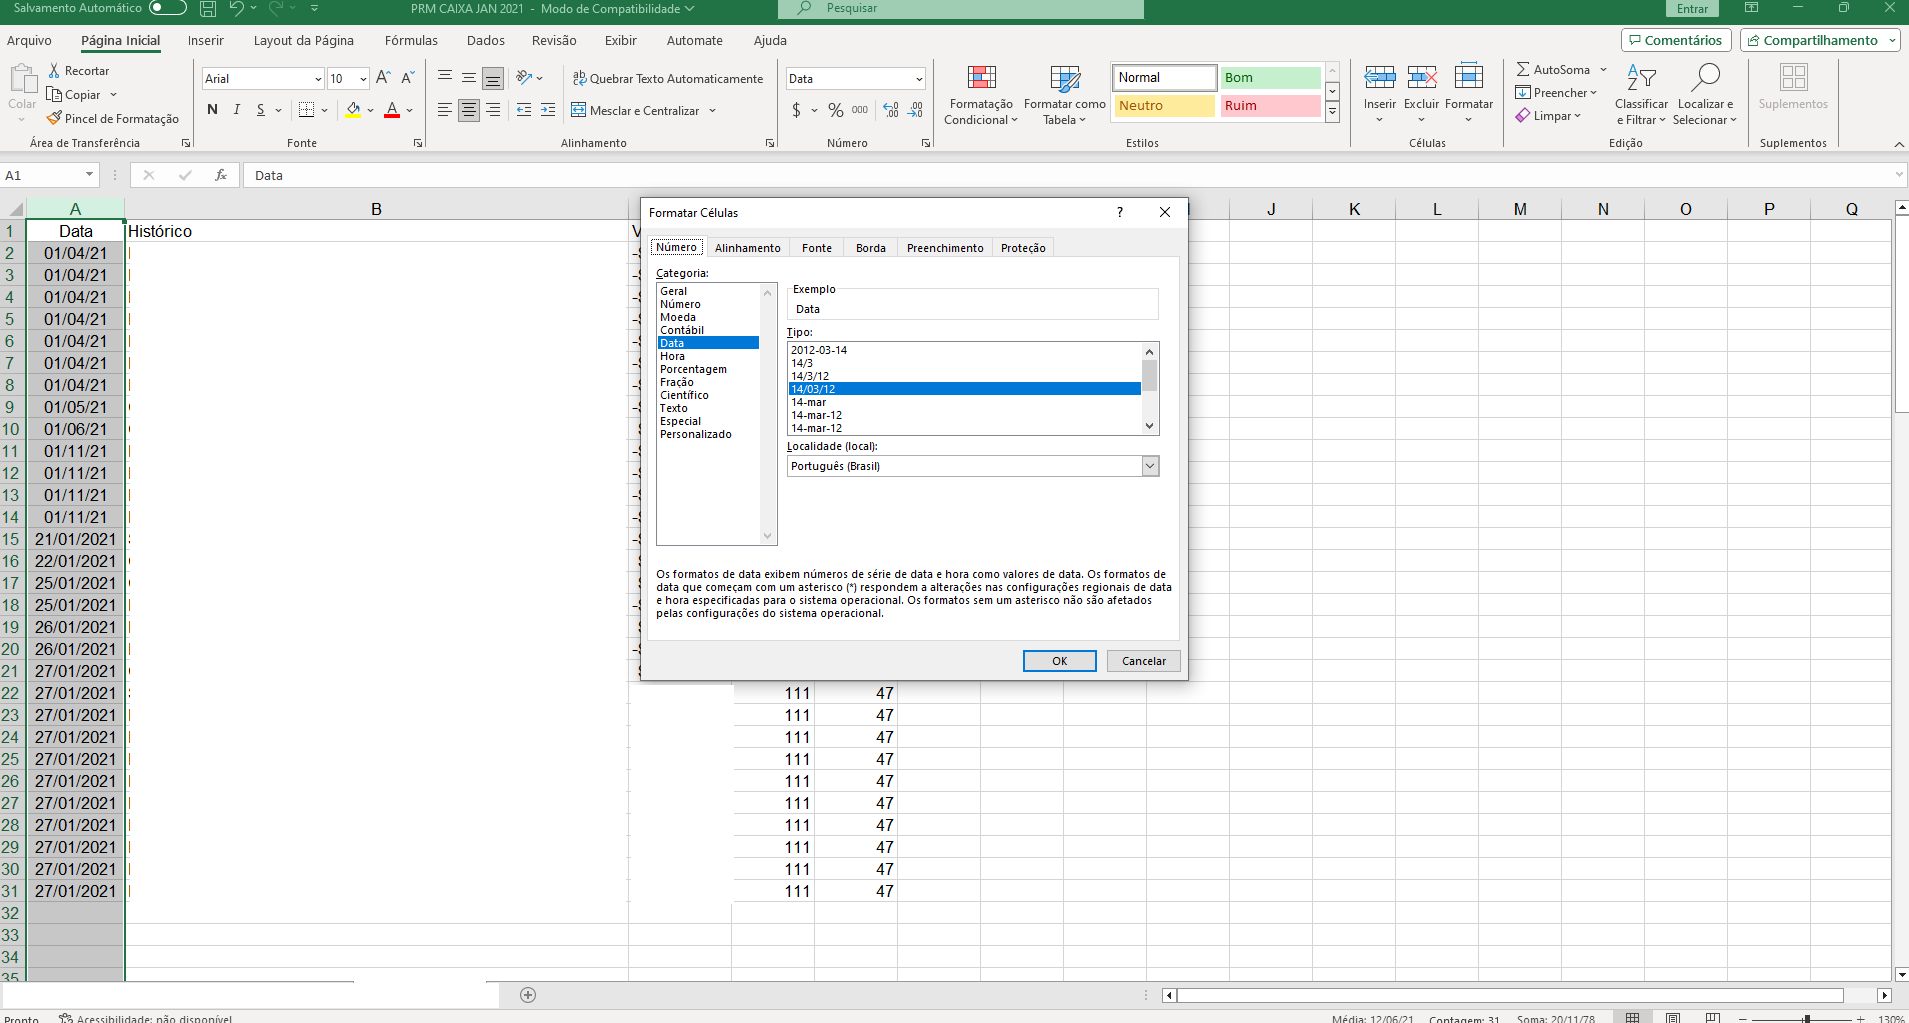Screen dimensions: 1909x1023
Task: Switch to the Alinhamento tab in dialog
Action: click(747, 248)
